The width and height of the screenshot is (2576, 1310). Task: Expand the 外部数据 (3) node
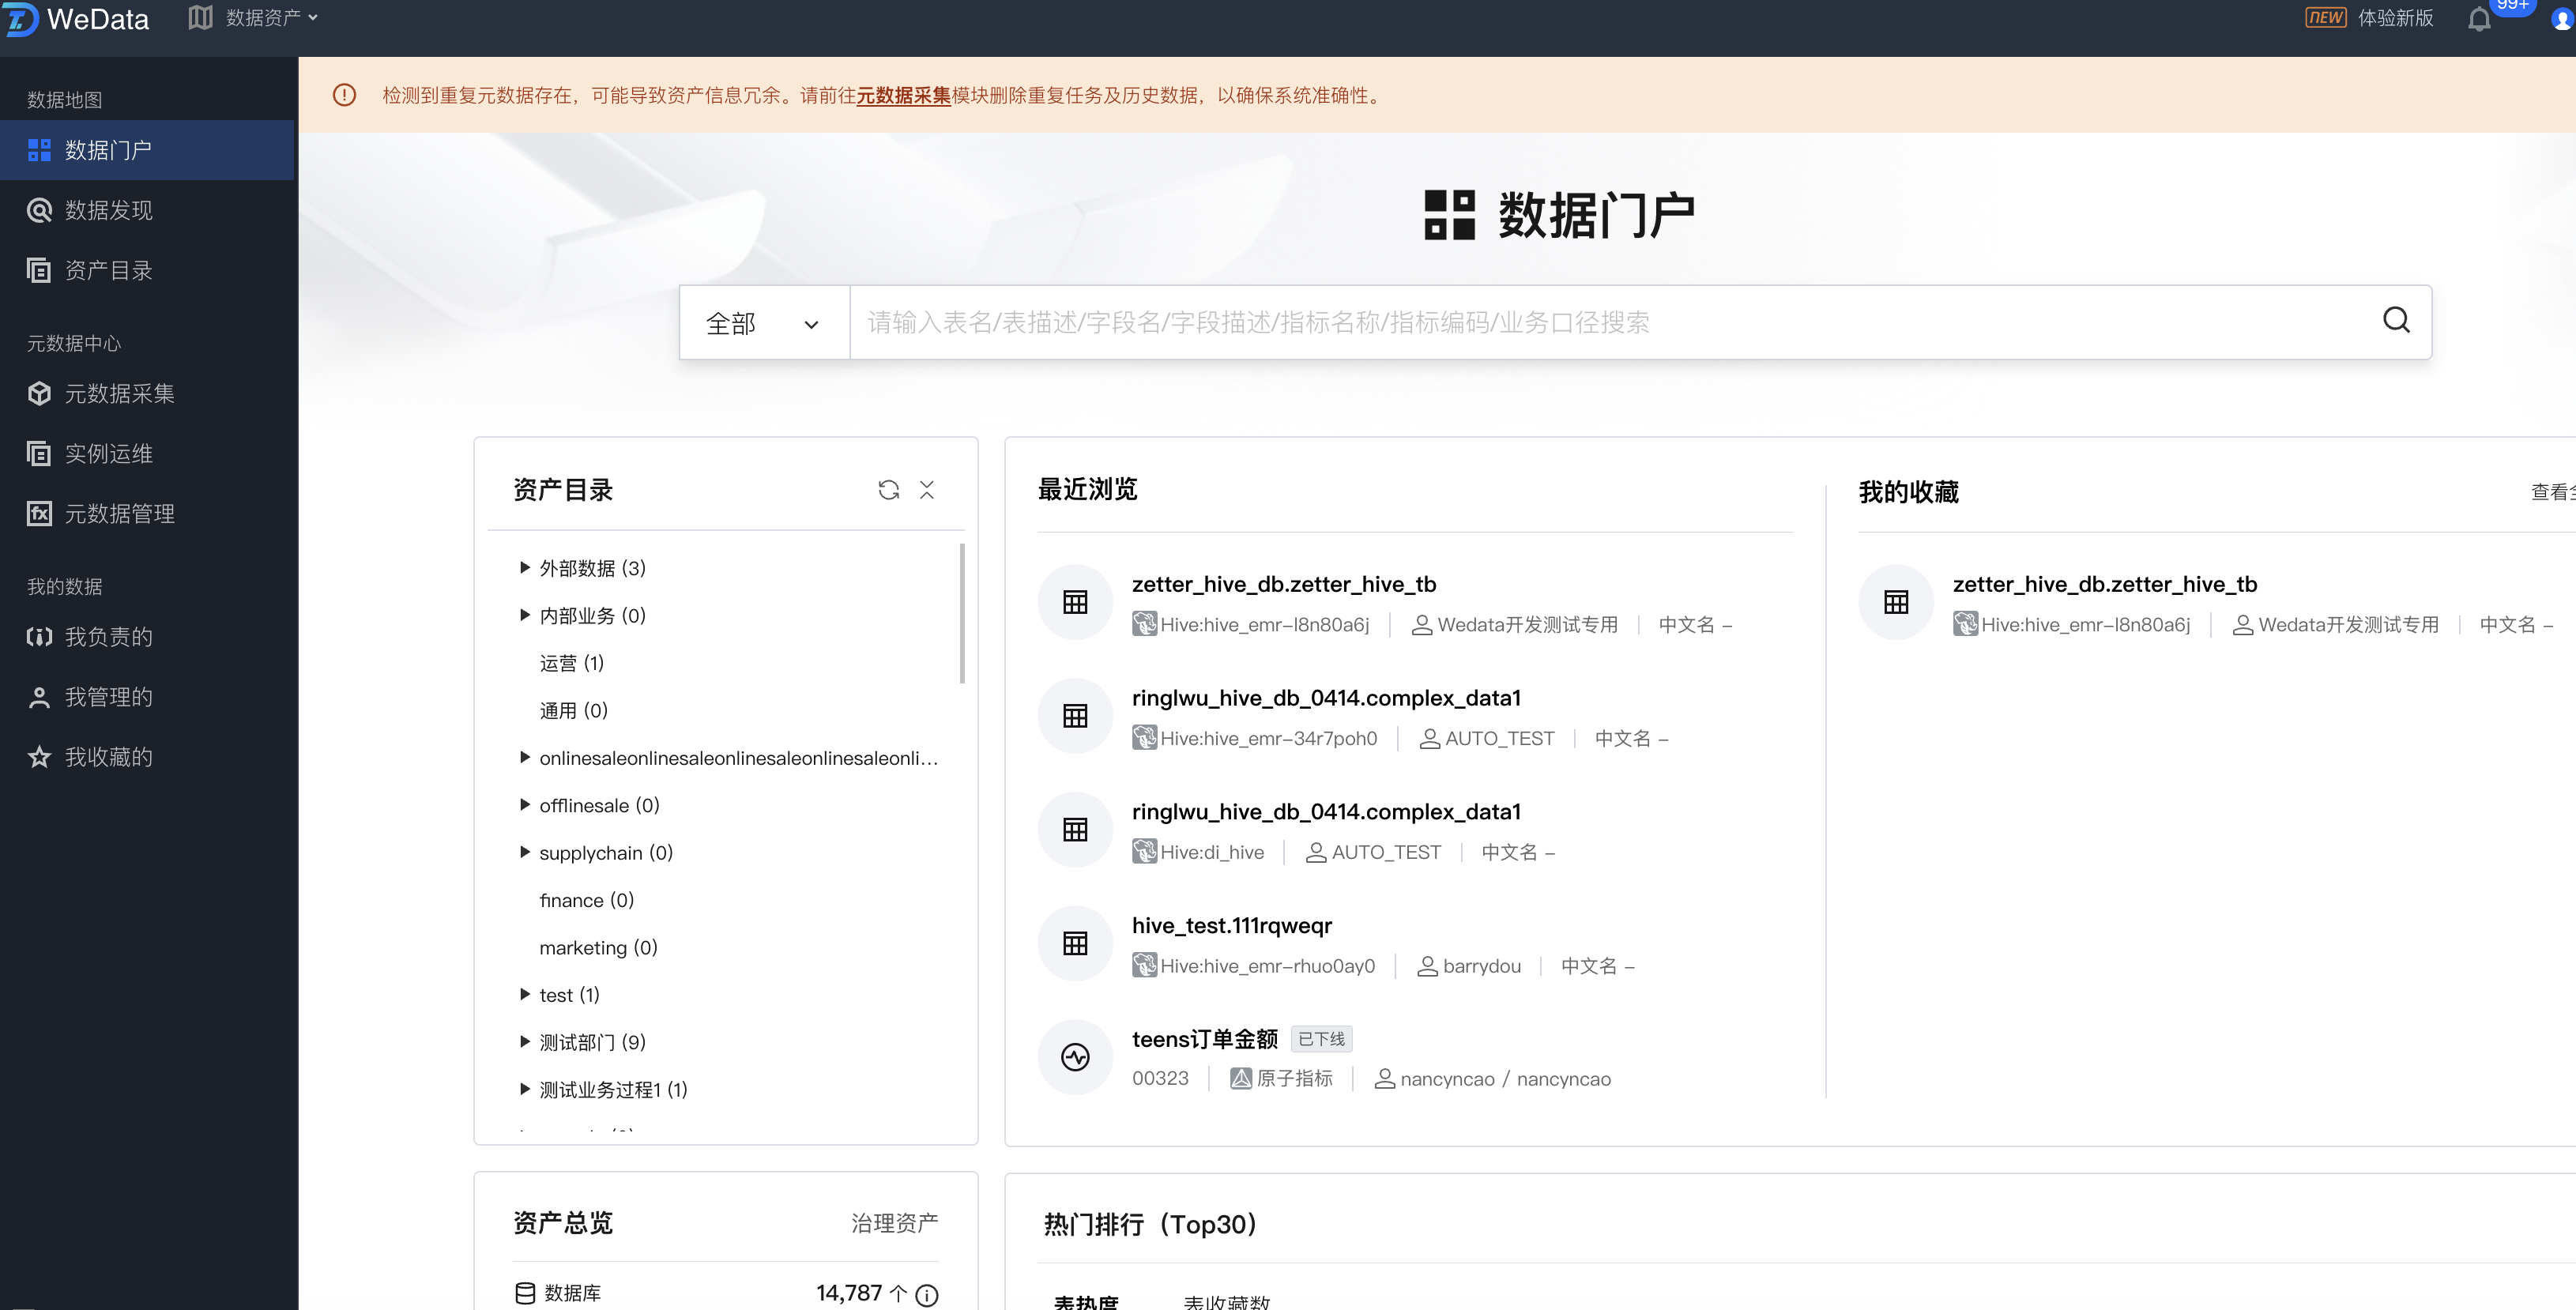[525, 567]
